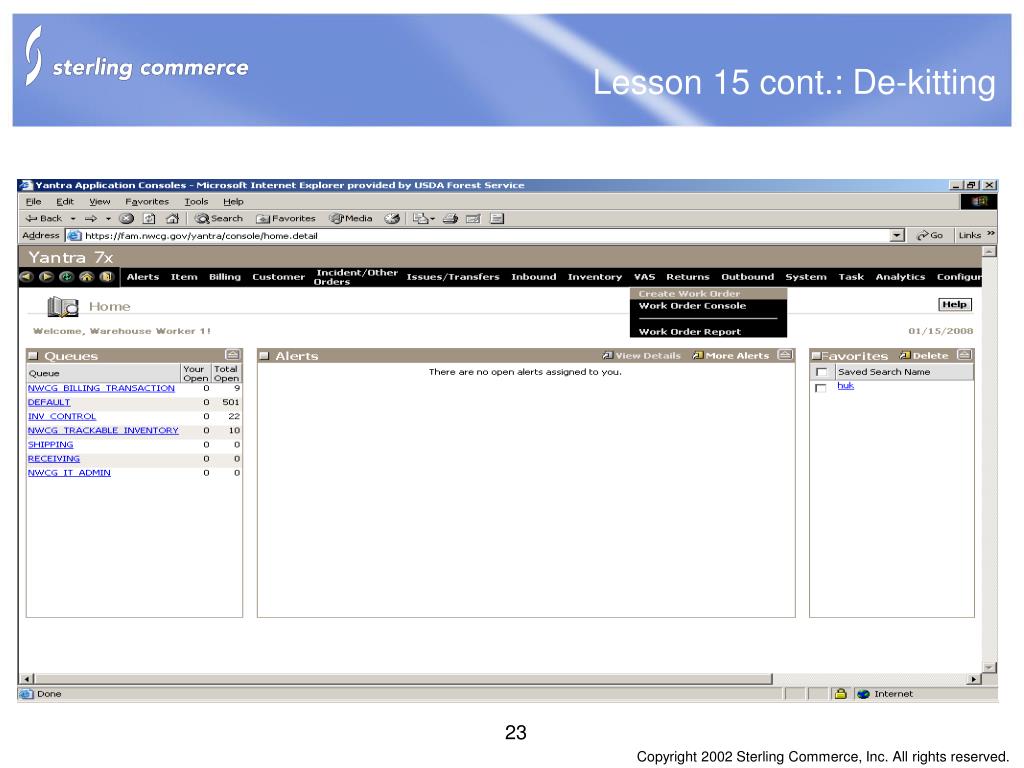Open the Forward history dropdown arrow
The image size is (1024, 768).
pyautogui.click(x=108, y=219)
